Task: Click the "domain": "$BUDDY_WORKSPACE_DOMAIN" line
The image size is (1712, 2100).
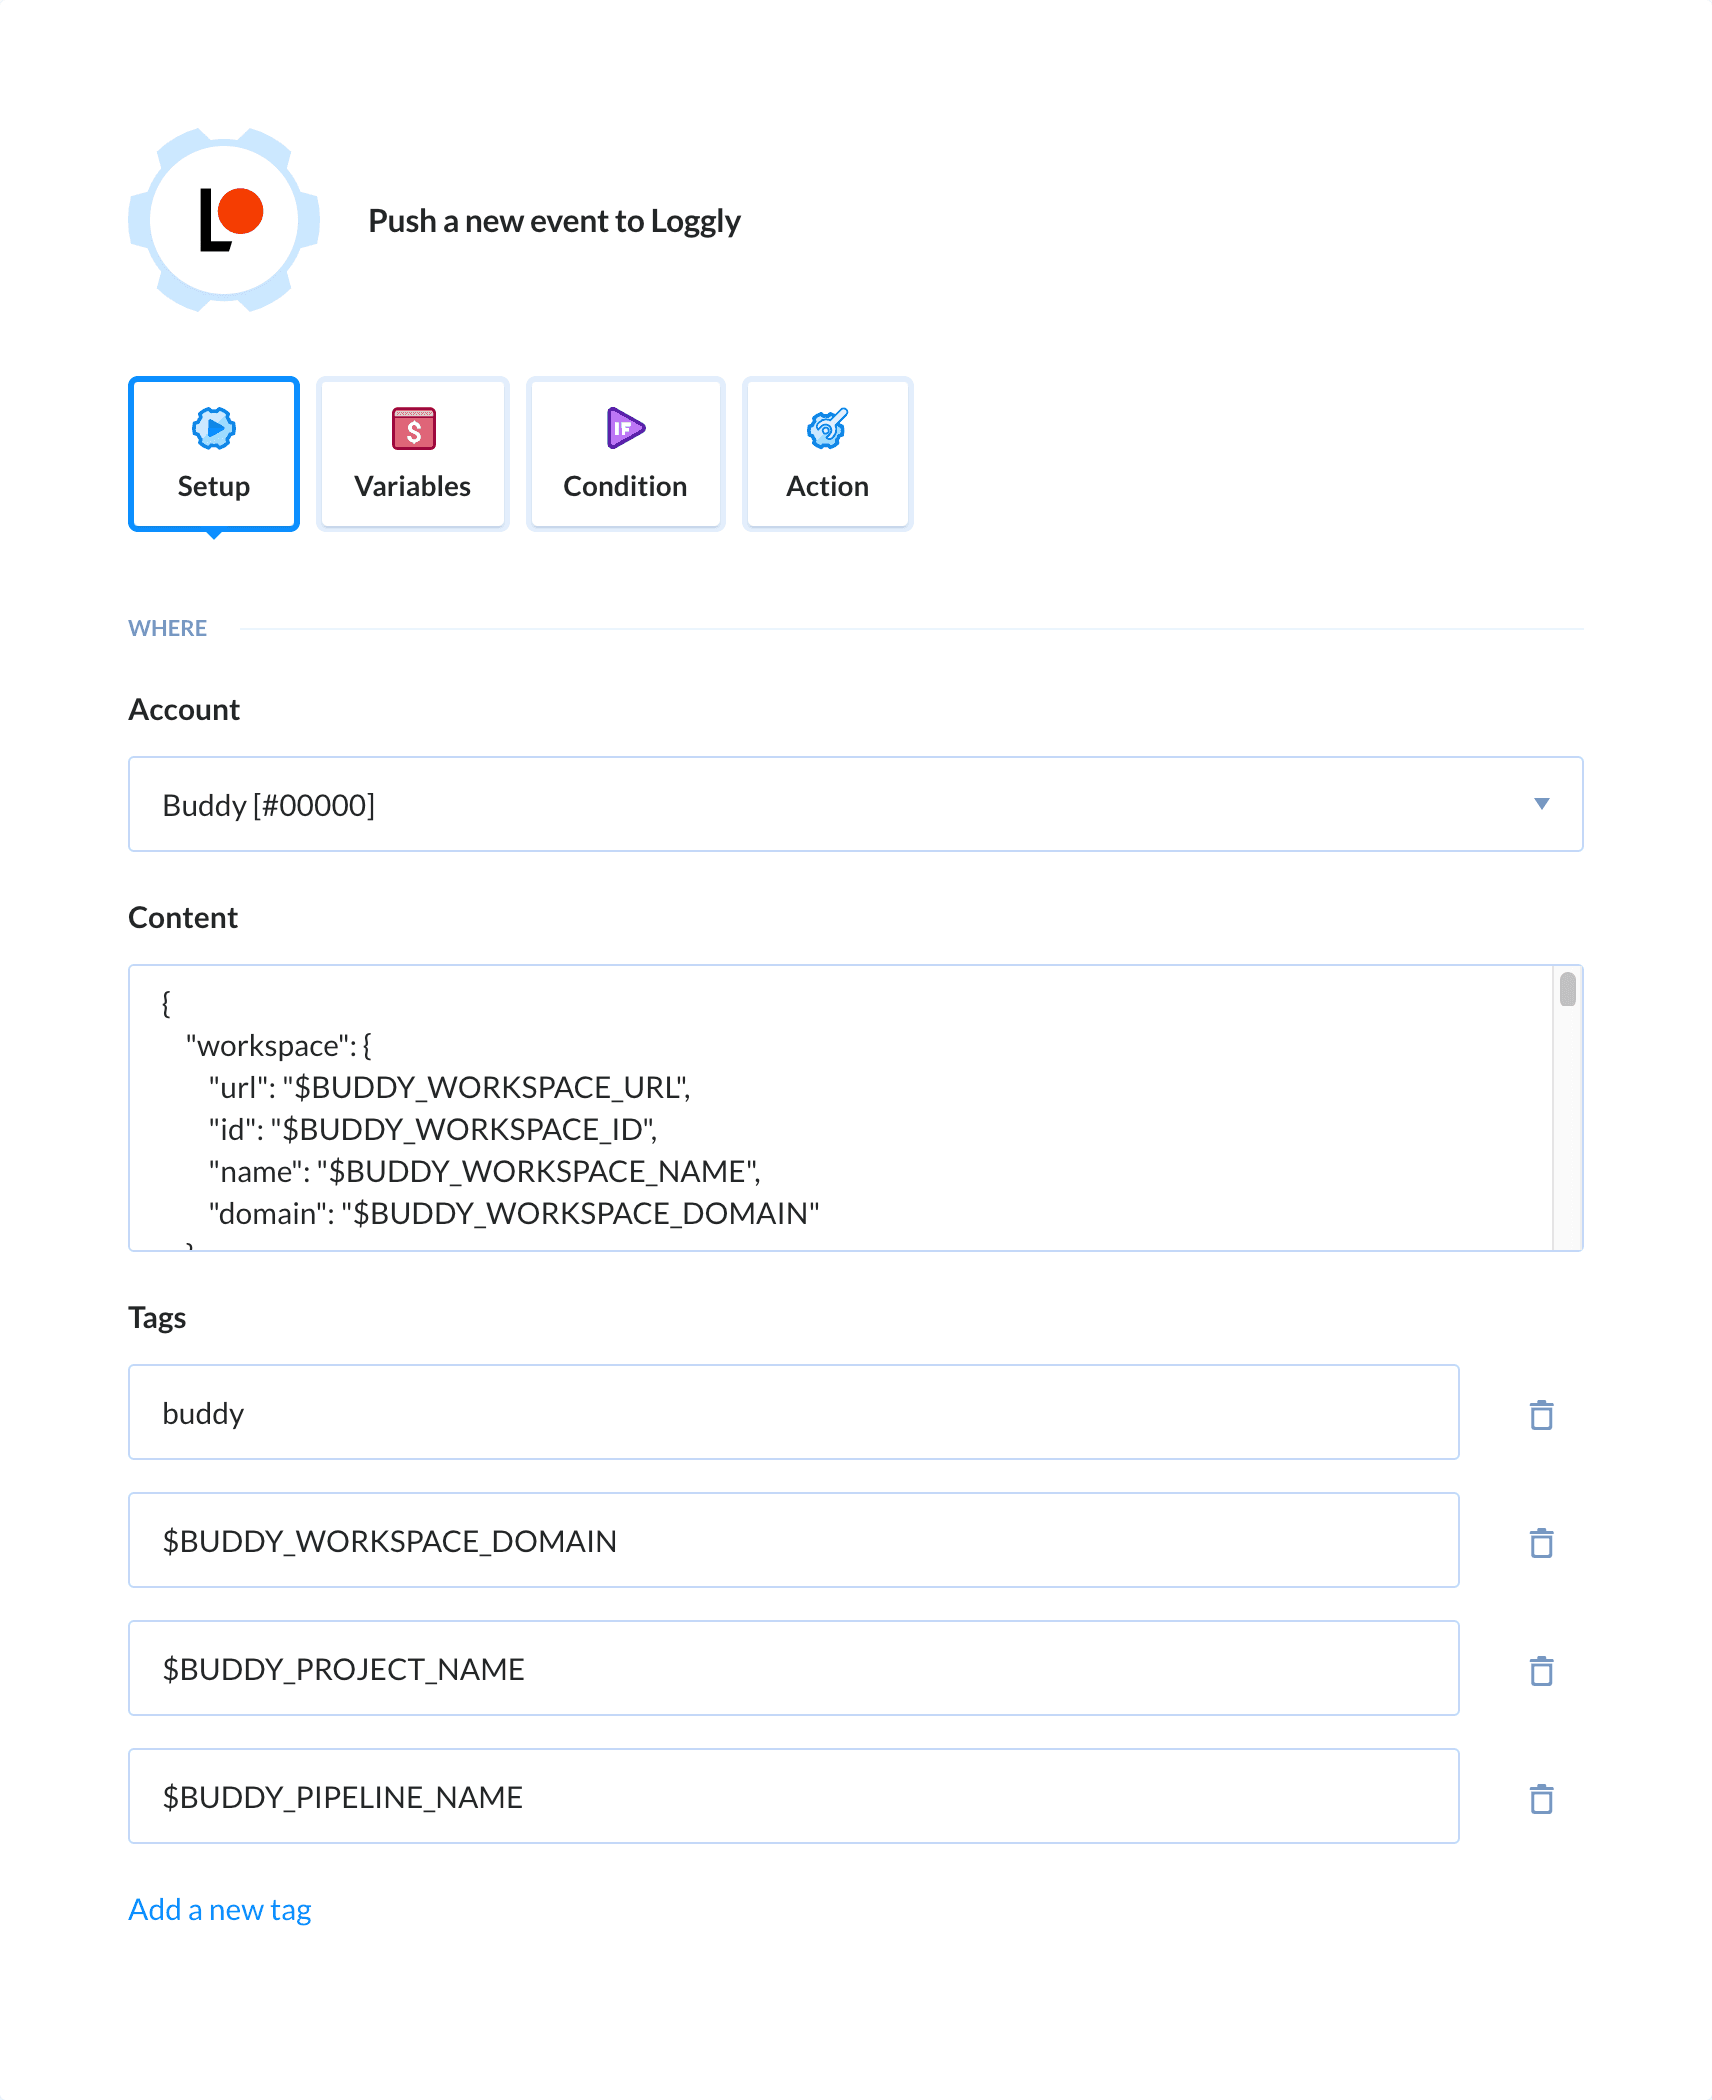Action: [513, 1213]
